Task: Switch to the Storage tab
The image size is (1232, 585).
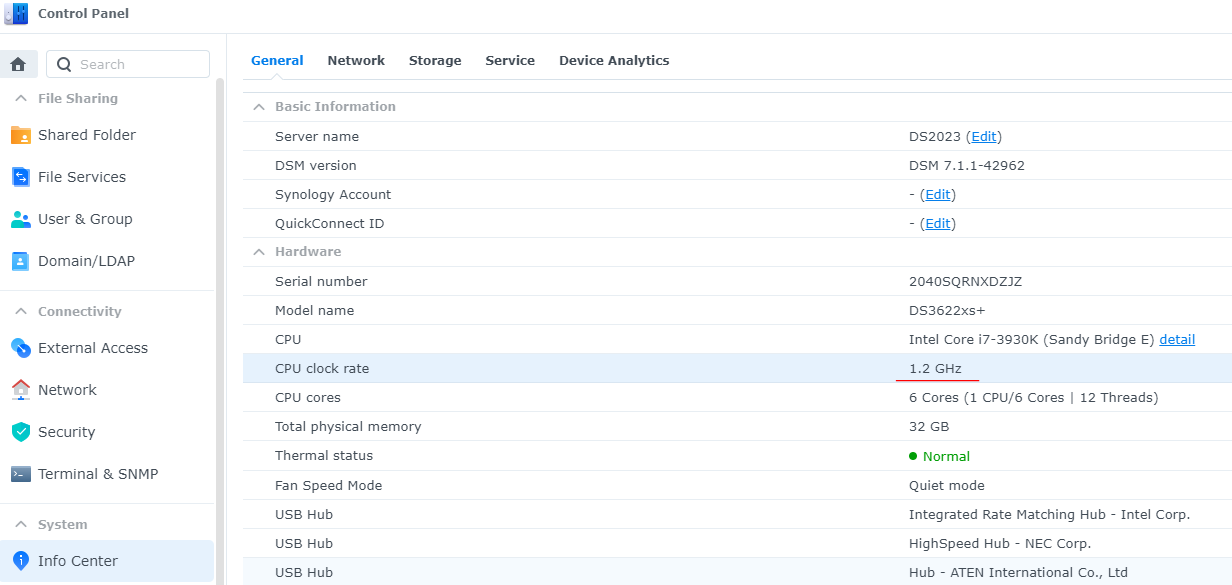Action: (x=435, y=61)
